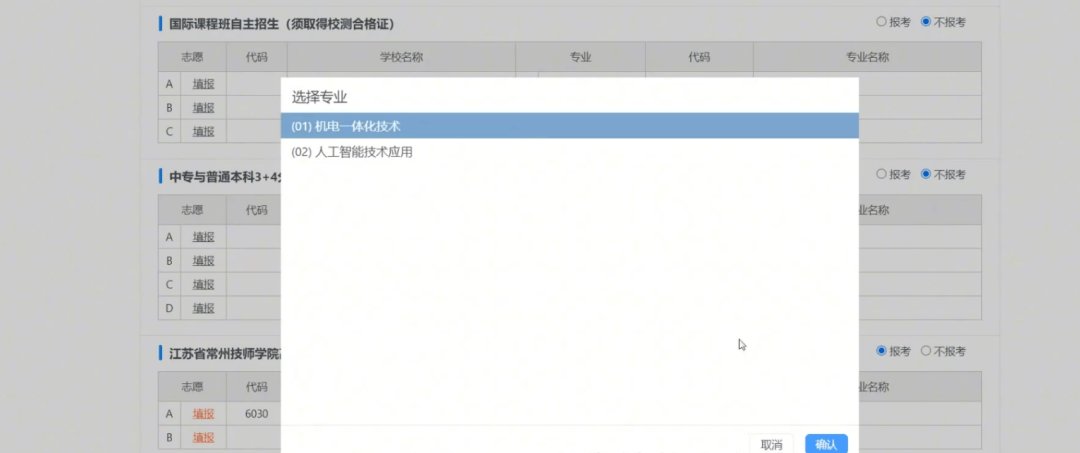Open 填报 for choice A in 江苏省常州技师学院
Viewport: 1080px width, 453px height.
[204, 414]
